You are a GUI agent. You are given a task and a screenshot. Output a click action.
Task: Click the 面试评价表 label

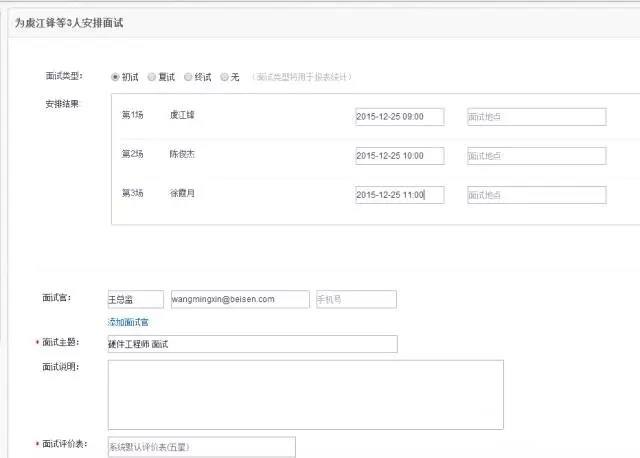pyautogui.click(x=64, y=444)
